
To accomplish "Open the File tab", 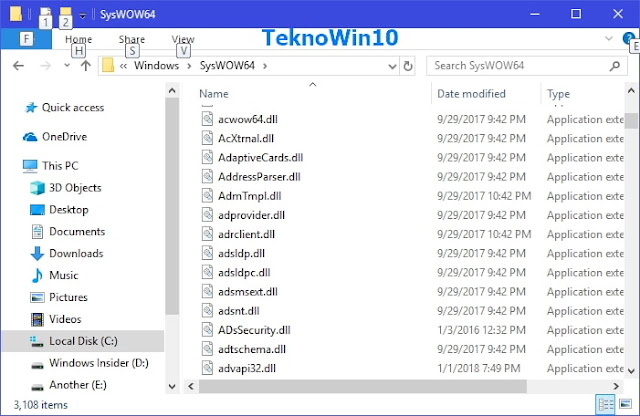I will point(26,39).
